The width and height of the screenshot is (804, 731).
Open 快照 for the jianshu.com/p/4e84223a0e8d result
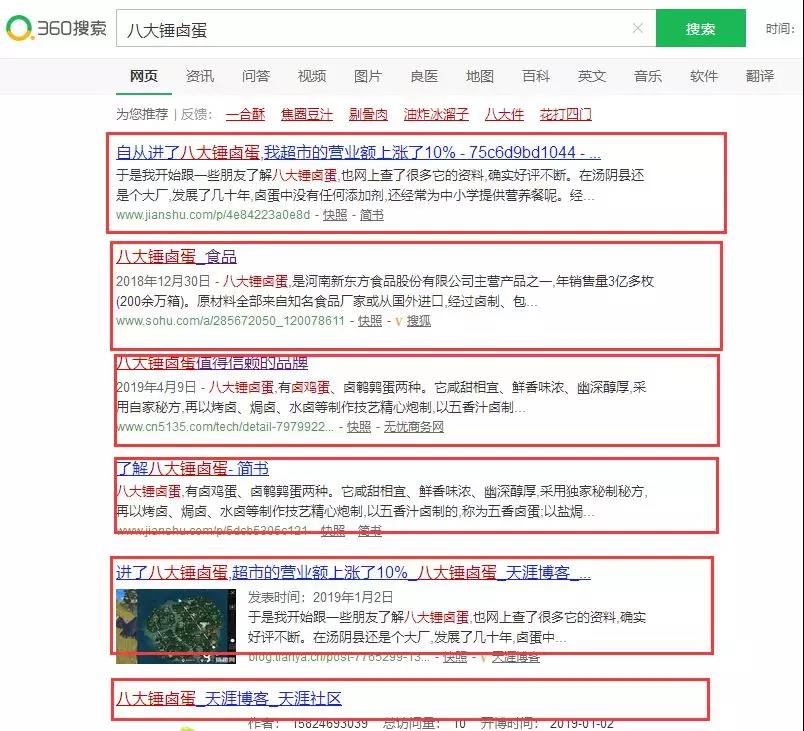point(335,215)
